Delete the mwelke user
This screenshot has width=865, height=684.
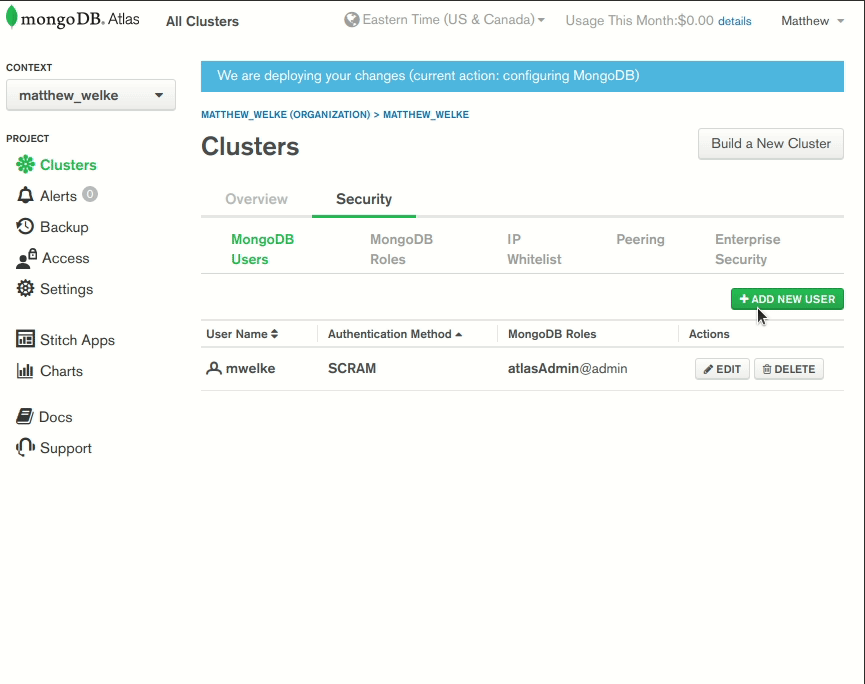coord(789,369)
